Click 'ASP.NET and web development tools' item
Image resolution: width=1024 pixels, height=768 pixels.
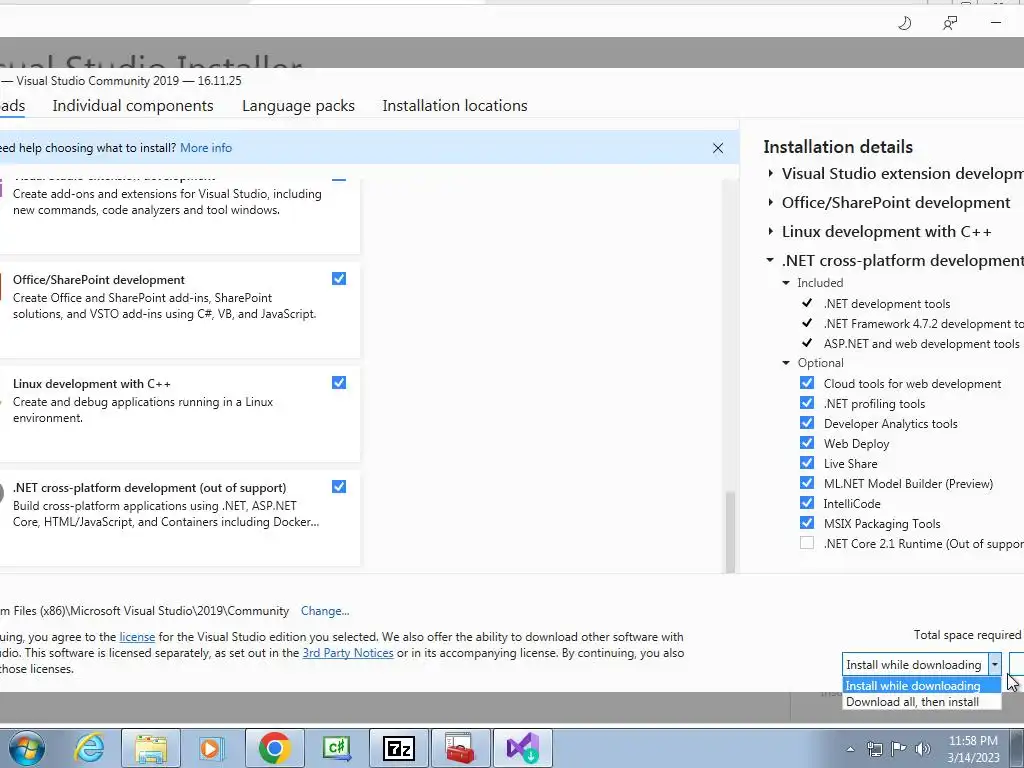921,344
